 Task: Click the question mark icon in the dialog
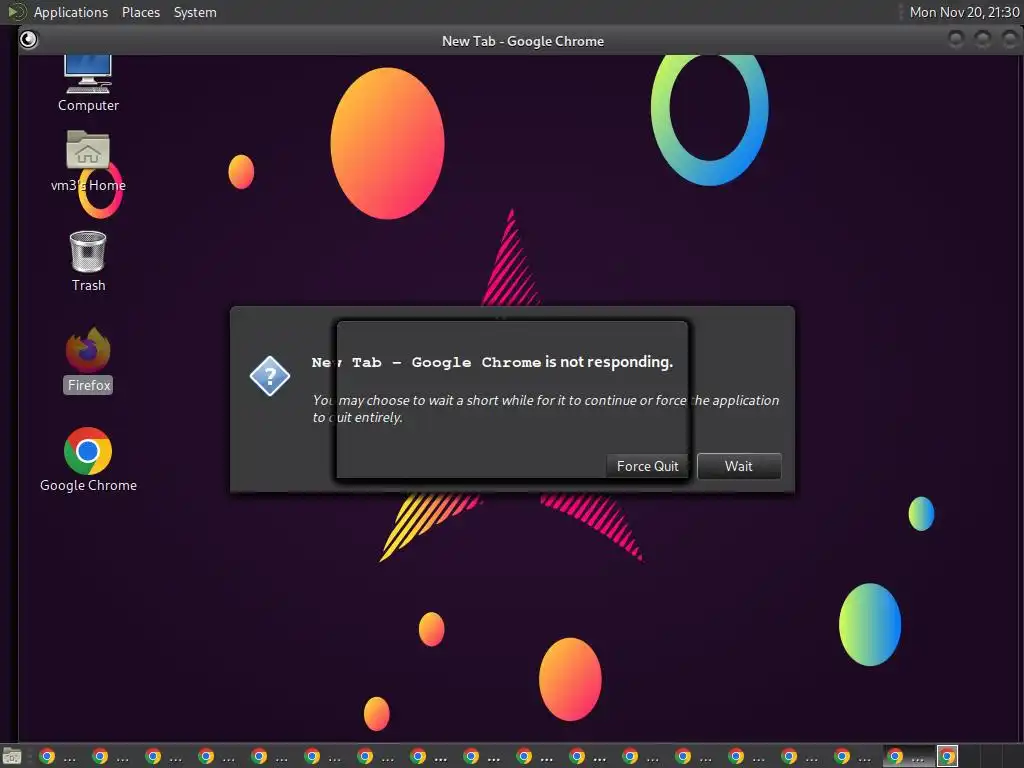point(270,376)
